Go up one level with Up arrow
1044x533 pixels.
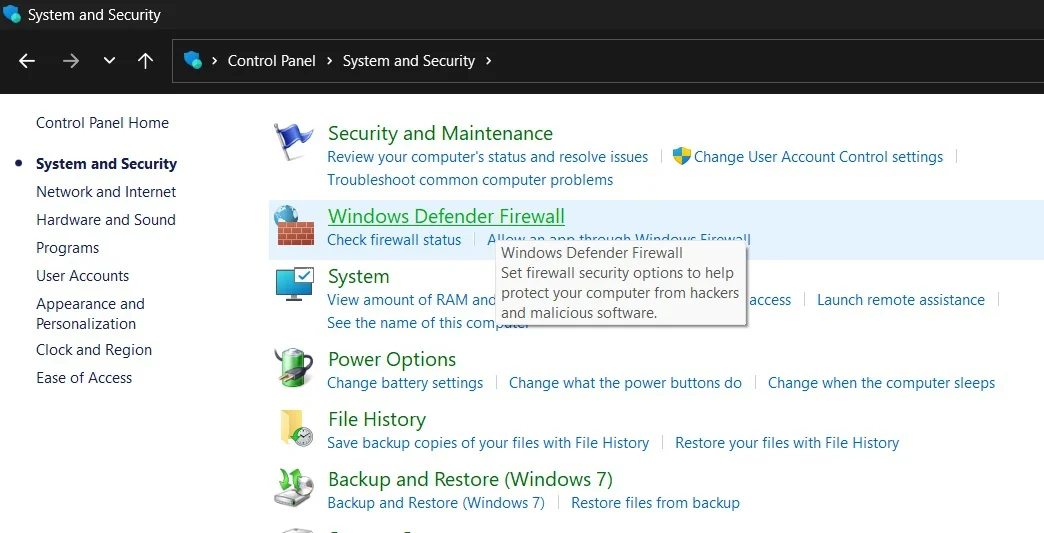(145, 61)
